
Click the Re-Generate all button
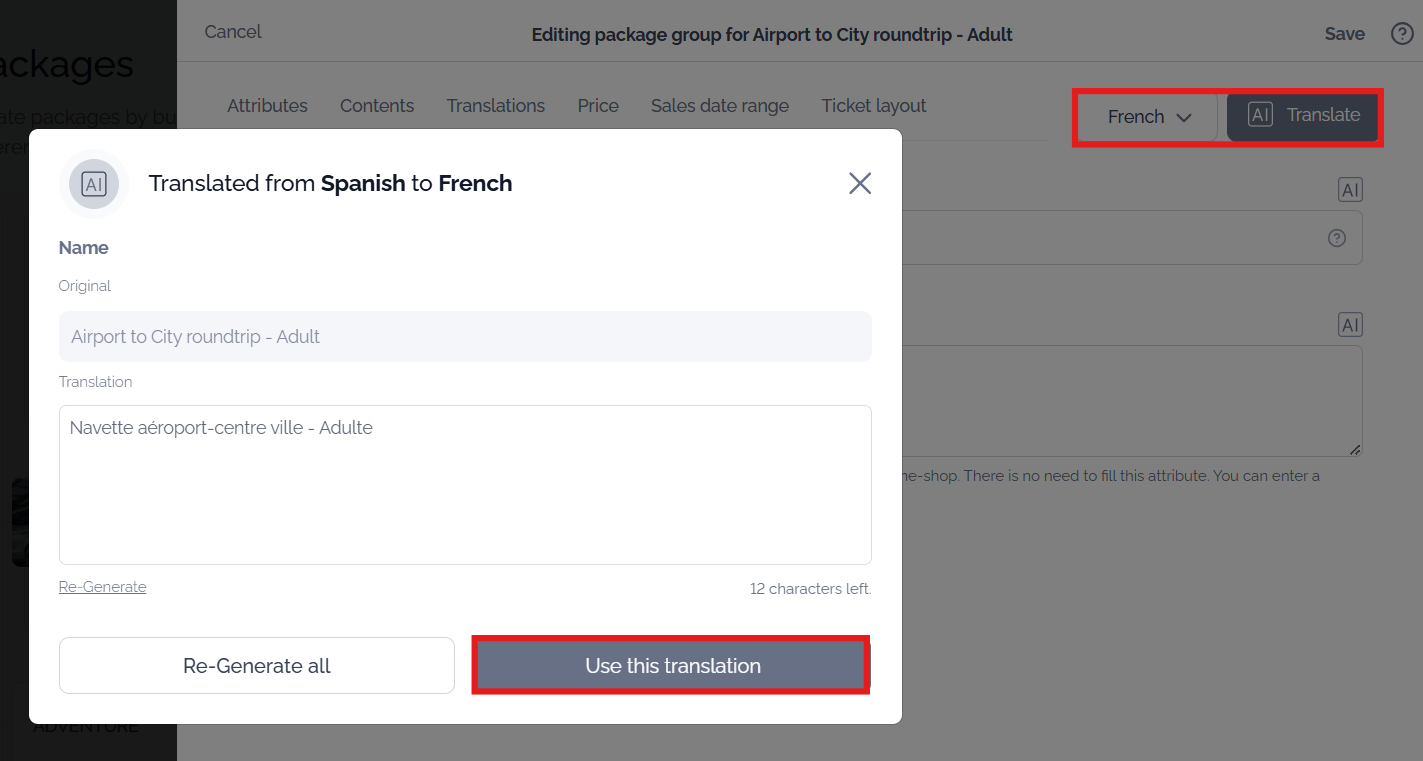(257, 666)
